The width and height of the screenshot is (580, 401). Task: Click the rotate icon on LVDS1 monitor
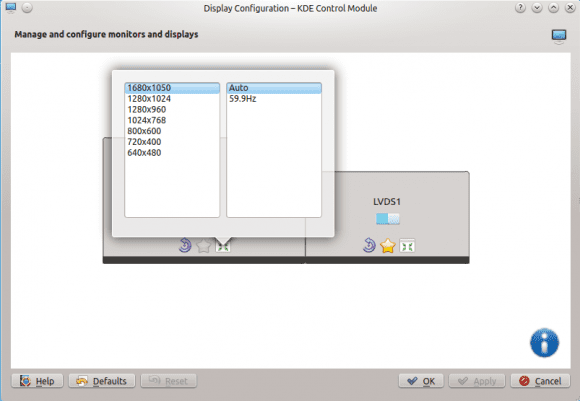point(369,245)
